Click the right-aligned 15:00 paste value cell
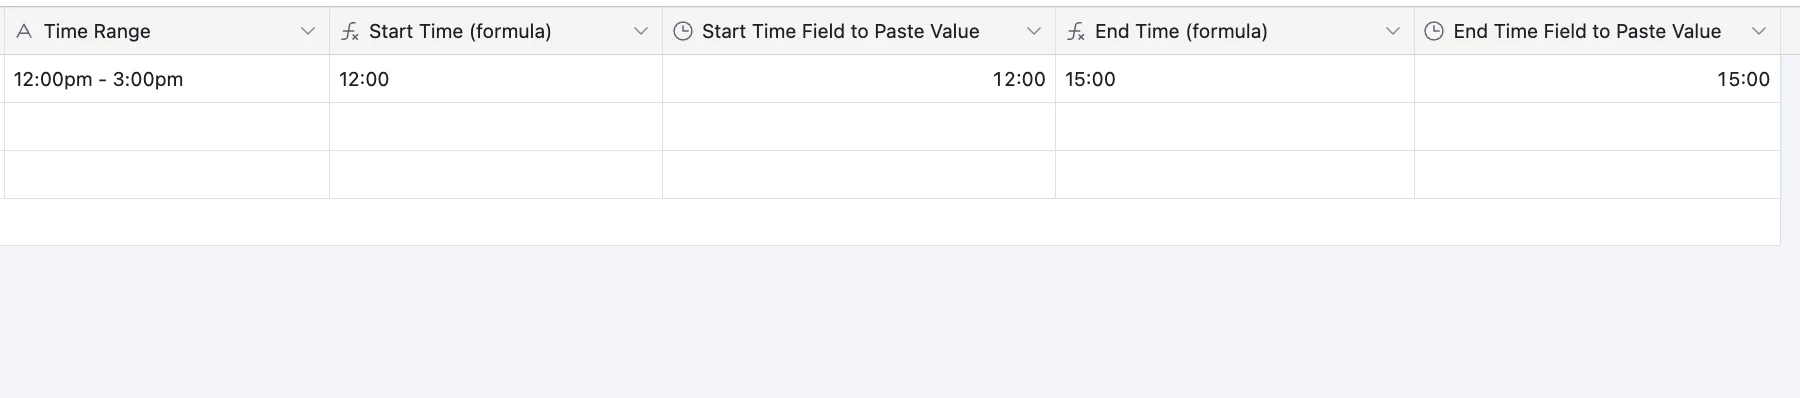 click(1597, 79)
